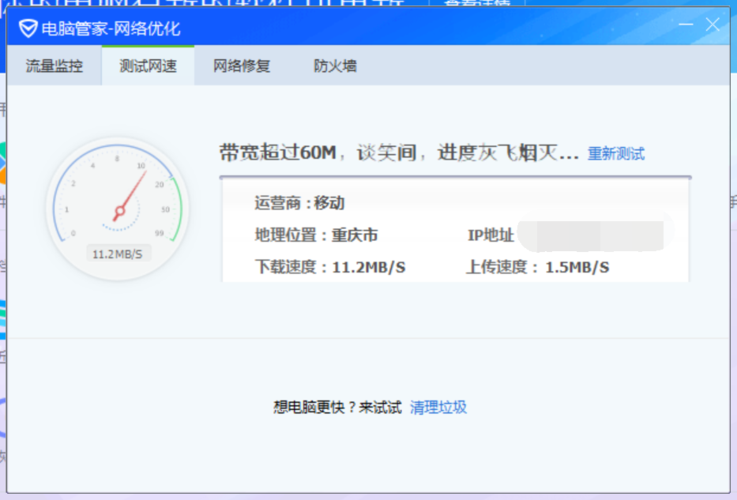Click the 上传速度 1.5MB/S value
The width and height of the screenshot is (737, 500).
[x=577, y=267]
